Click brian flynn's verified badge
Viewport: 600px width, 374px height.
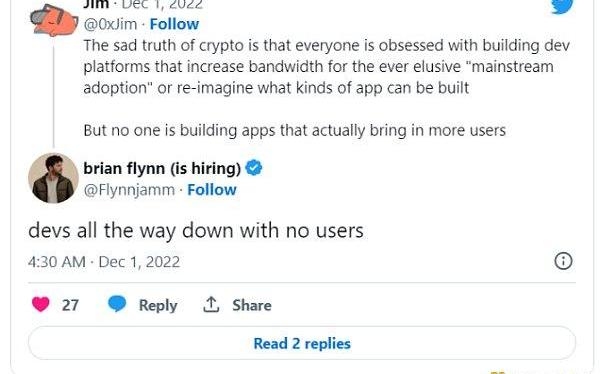pyautogui.click(x=254, y=168)
